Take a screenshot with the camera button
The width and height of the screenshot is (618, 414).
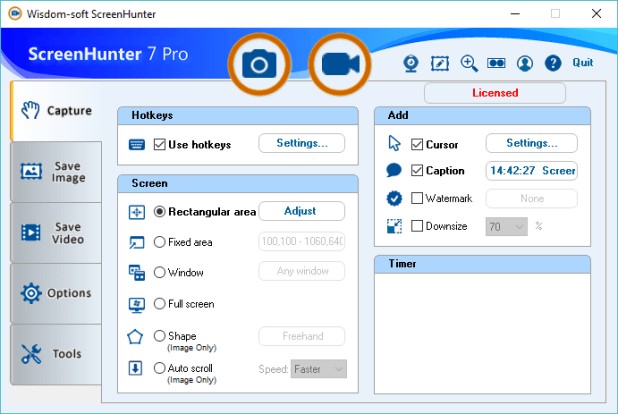259,64
